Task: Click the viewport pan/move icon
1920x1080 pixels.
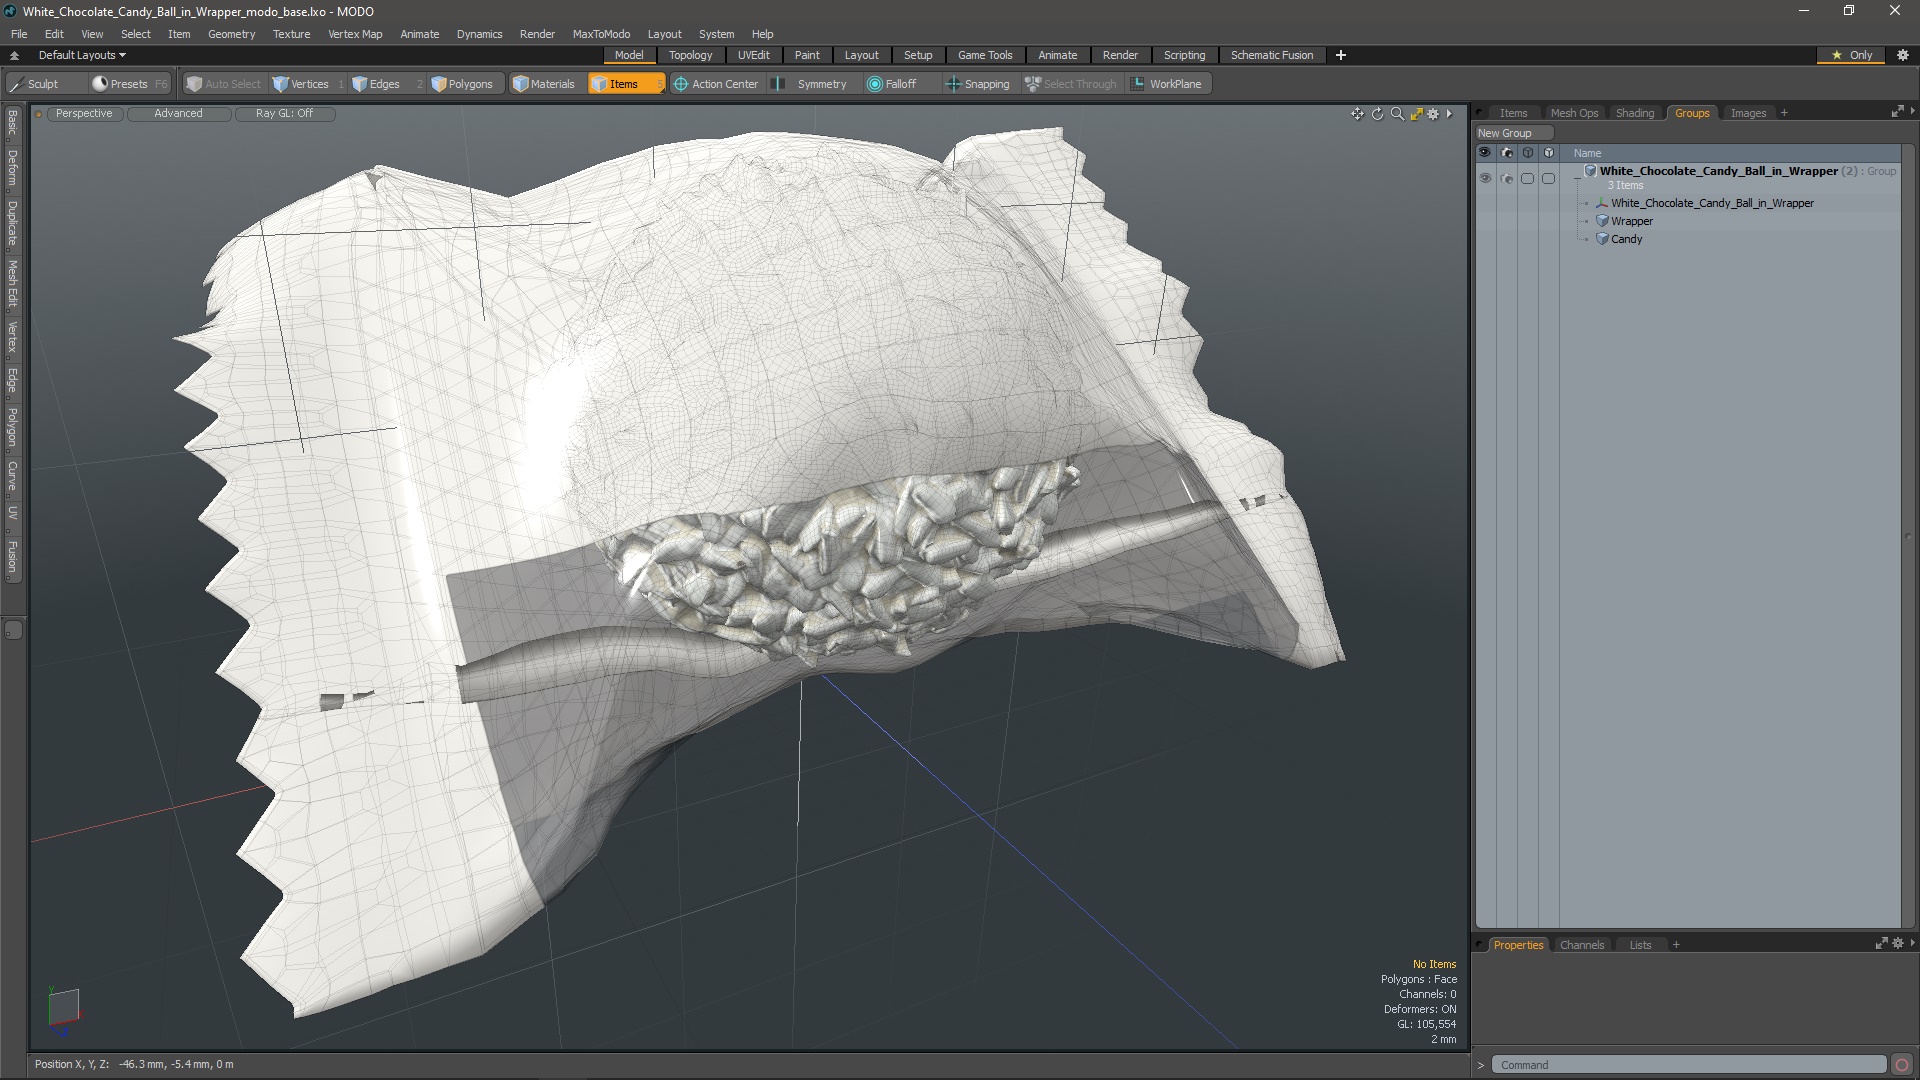Action: (x=1357, y=114)
